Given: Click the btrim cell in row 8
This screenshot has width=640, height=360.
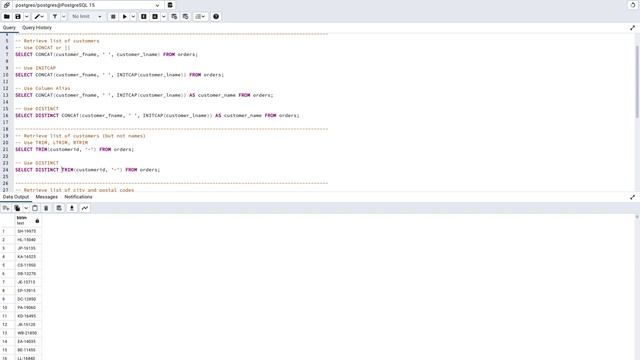Looking at the screenshot, I should tap(28, 291).
